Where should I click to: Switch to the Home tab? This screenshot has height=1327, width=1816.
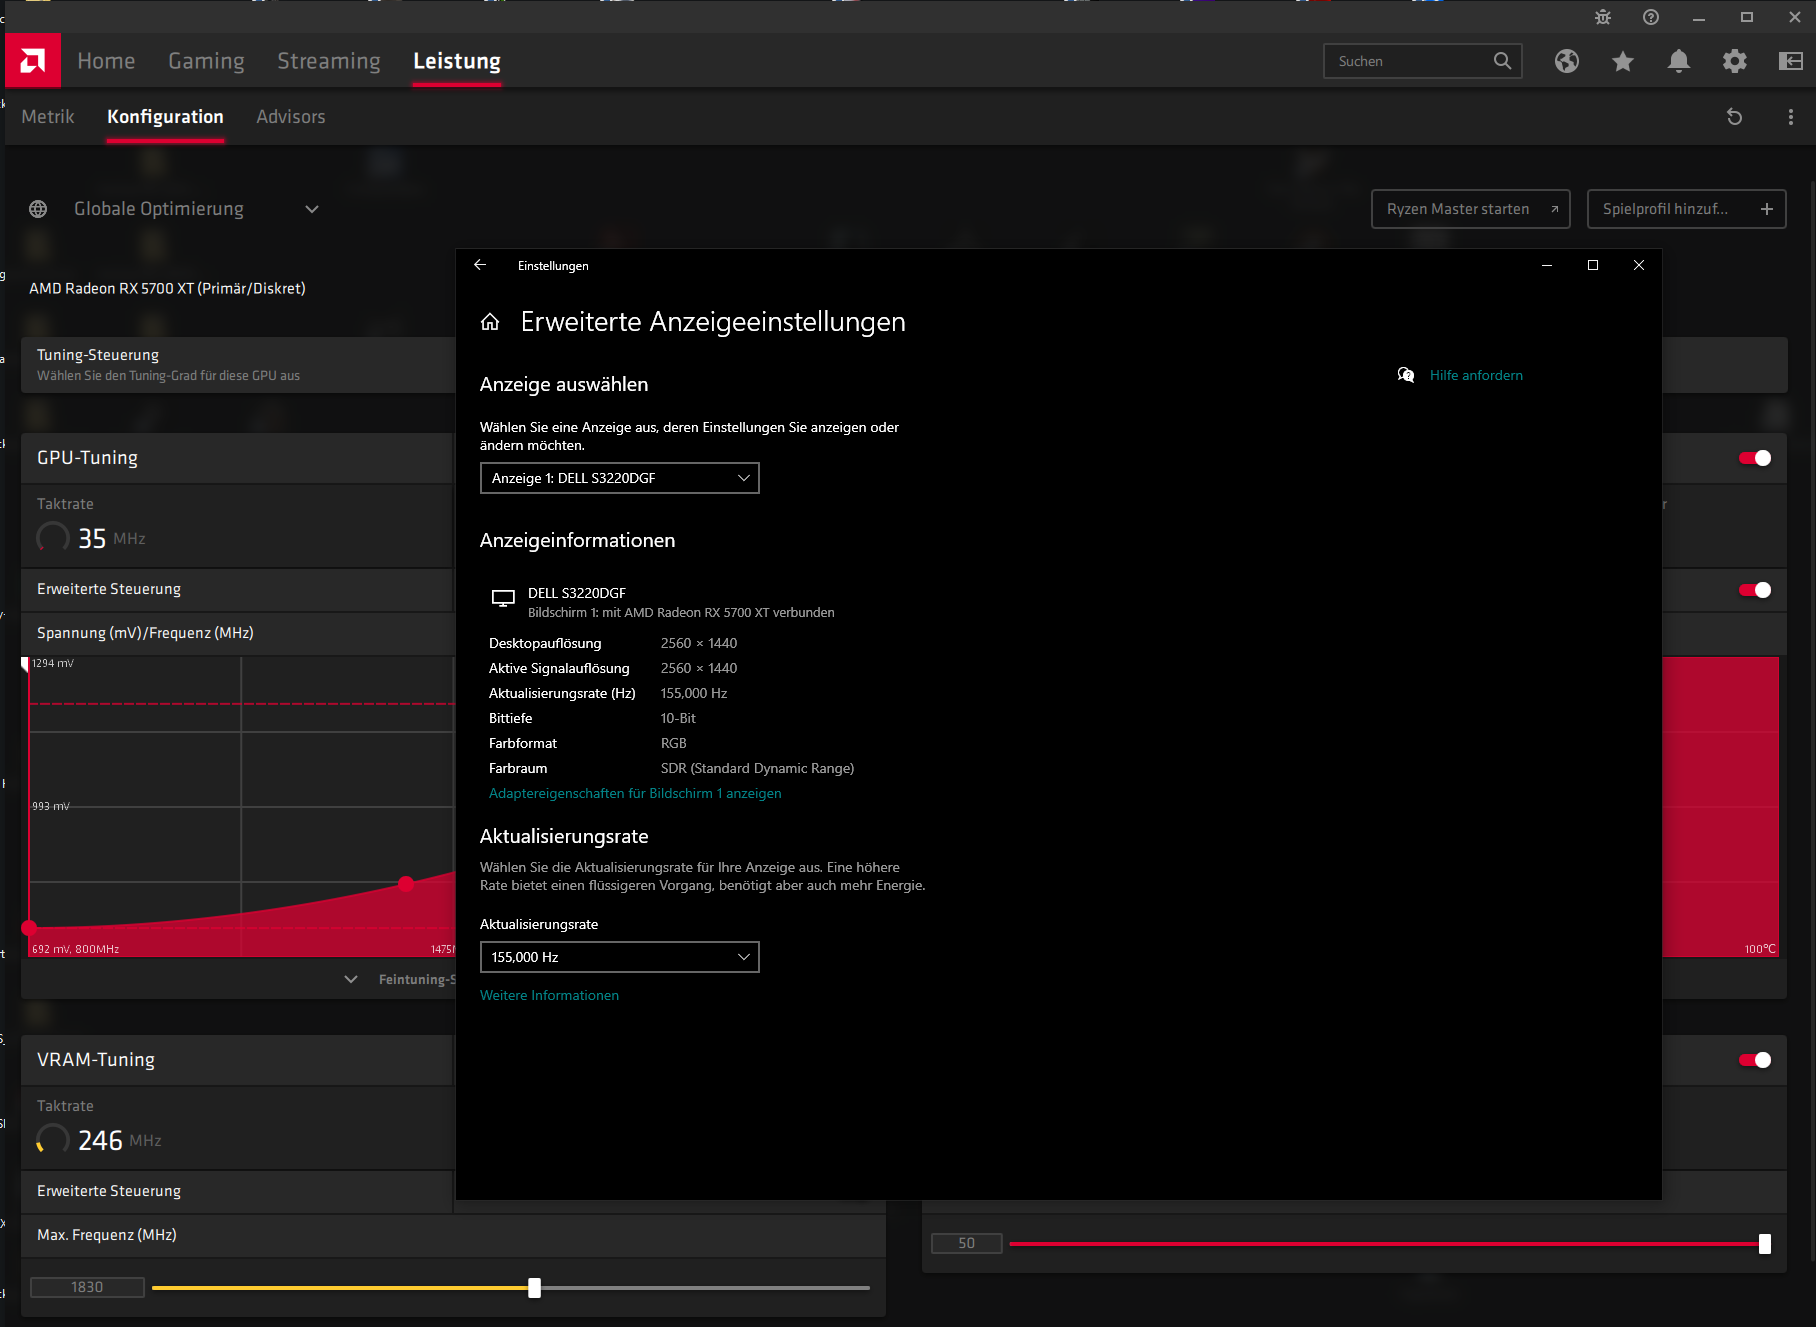(106, 61)
